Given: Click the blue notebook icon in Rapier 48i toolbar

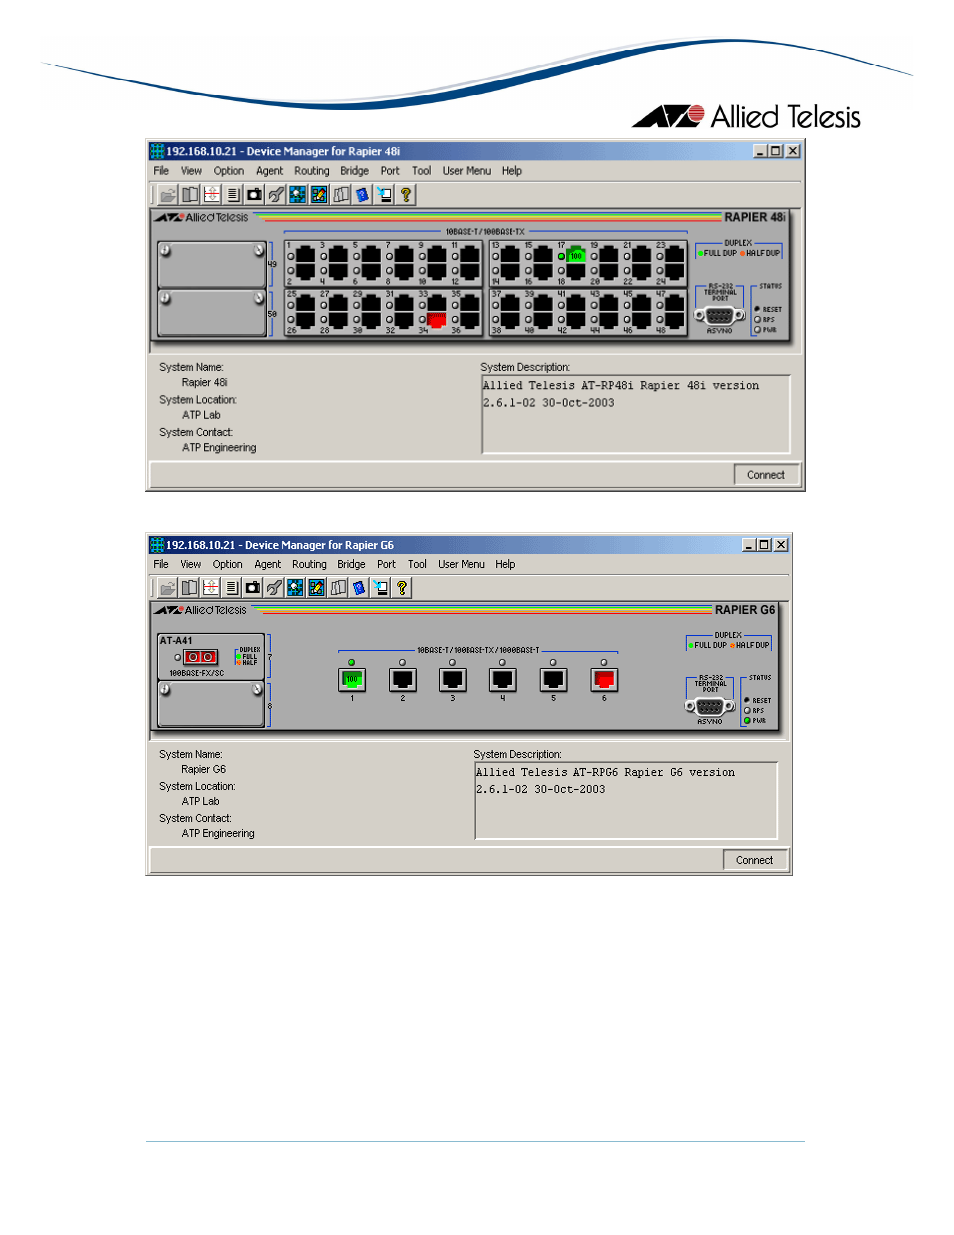Looking at the screenshot, I should (363, 195).
